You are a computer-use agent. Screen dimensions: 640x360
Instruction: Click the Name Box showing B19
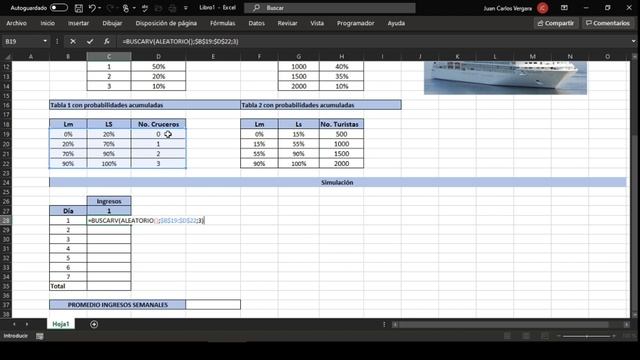coord(21,41)
